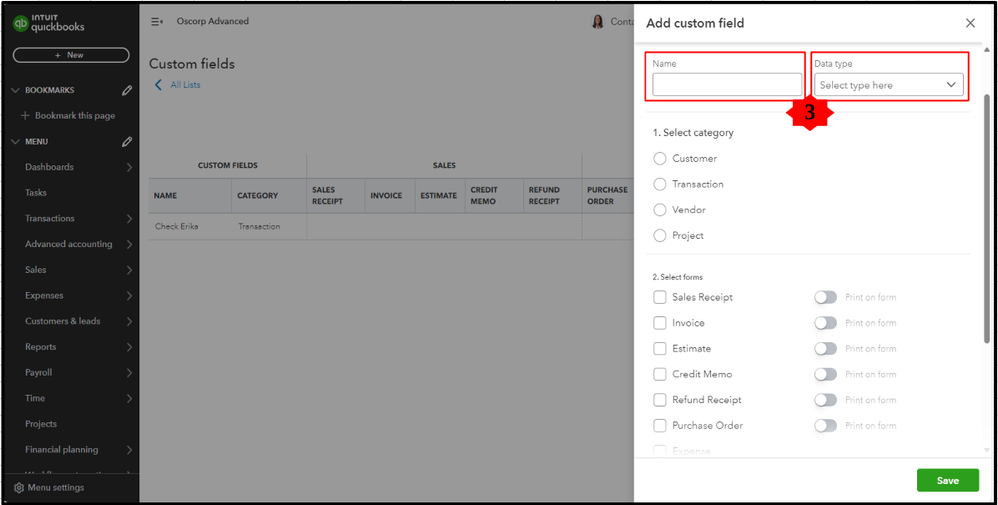Click the plus icon for Bookmark this page

point(25,116)
